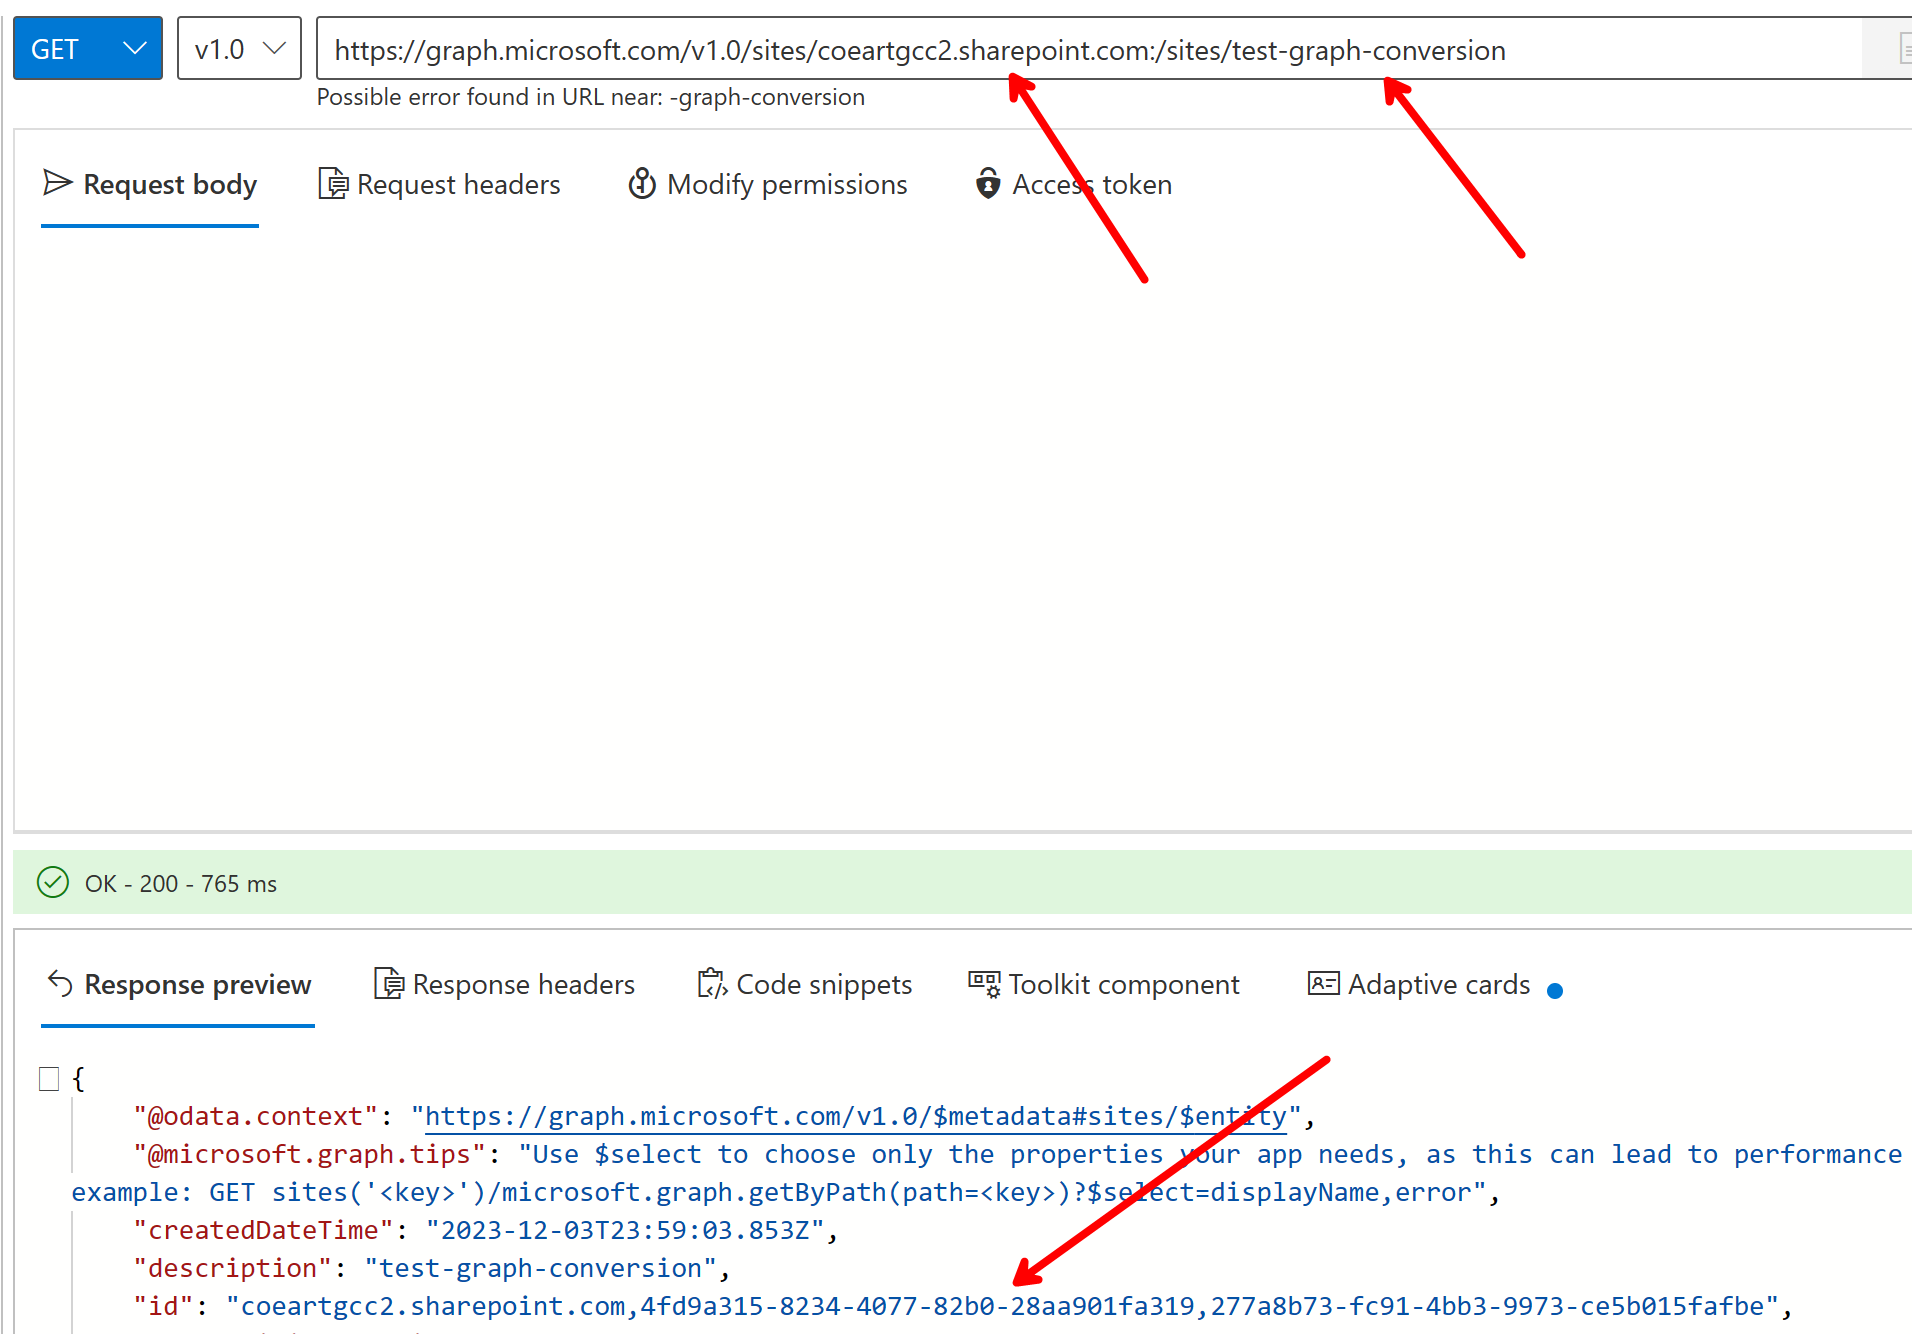1912x1334 pixels.
Task: Click the id value starting coeartgcc2.sharepoint.com
Action: 1003,1307
